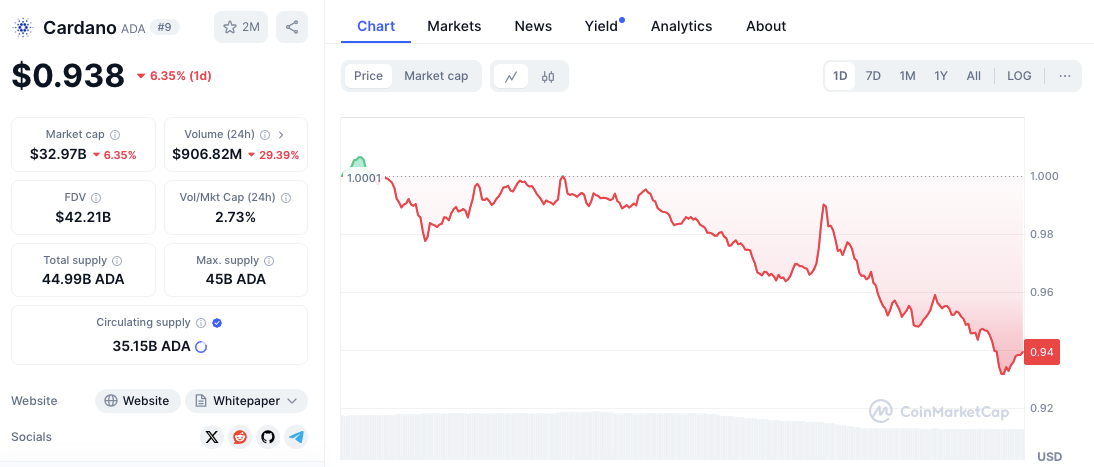Select the 7D time range
This screenshot has width=1094, height=467.
[873, 76]
